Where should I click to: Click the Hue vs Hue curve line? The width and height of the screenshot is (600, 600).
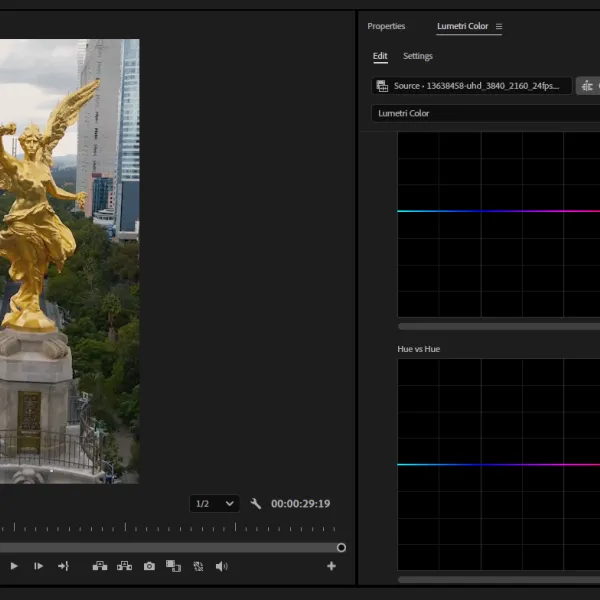coord(499,465)
